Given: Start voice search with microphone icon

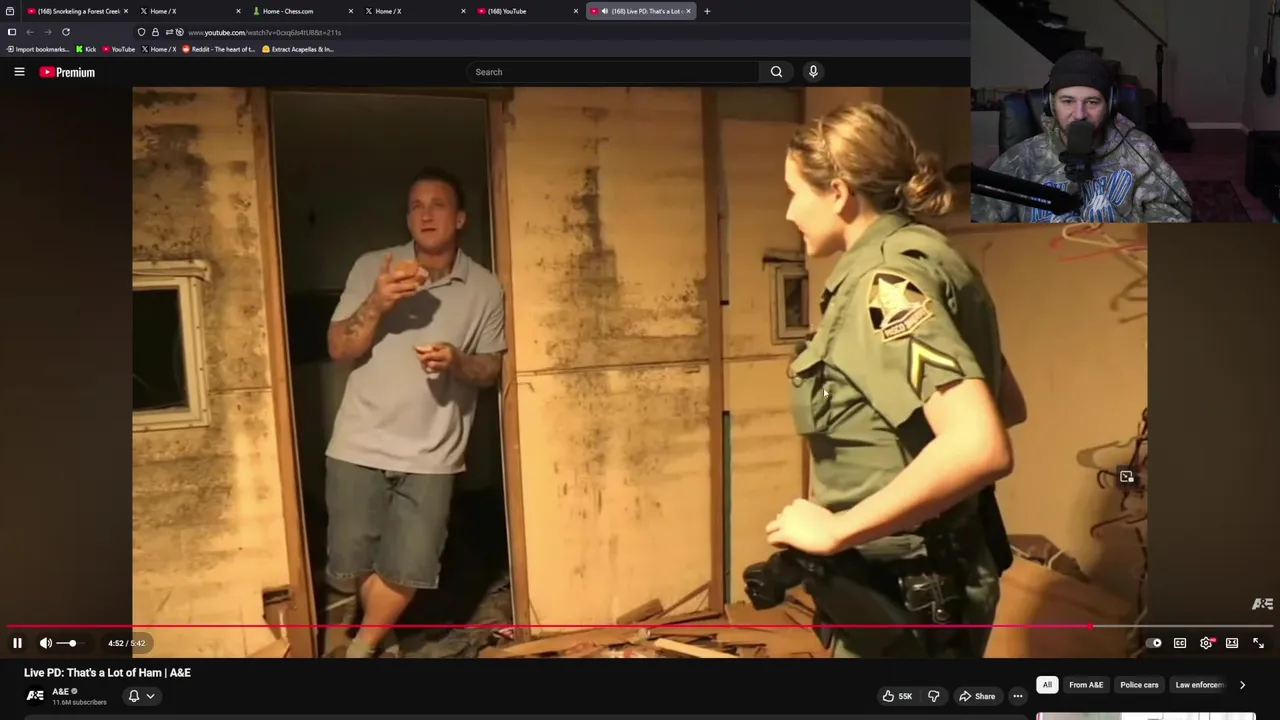Looking at the screenshot, I should 813,72.
